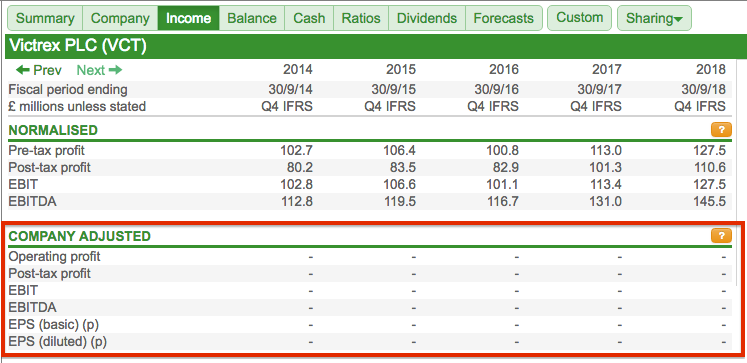747x363 pixels.
Task: Click the Pre-tax profit value 102.7
Action: tap(297, 151)
